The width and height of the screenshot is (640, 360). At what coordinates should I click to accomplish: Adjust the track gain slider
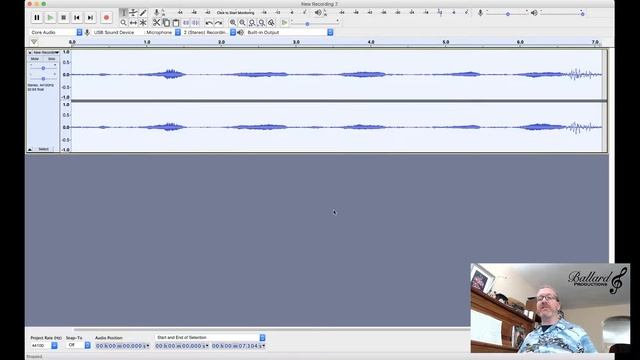click(43, 68)
